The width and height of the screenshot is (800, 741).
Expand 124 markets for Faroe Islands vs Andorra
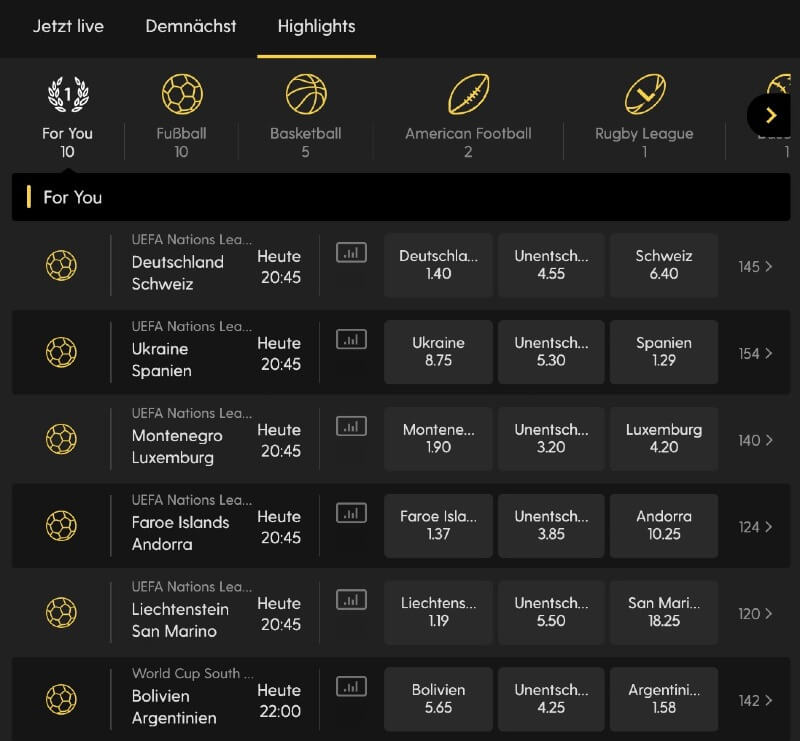pos(756,527)
